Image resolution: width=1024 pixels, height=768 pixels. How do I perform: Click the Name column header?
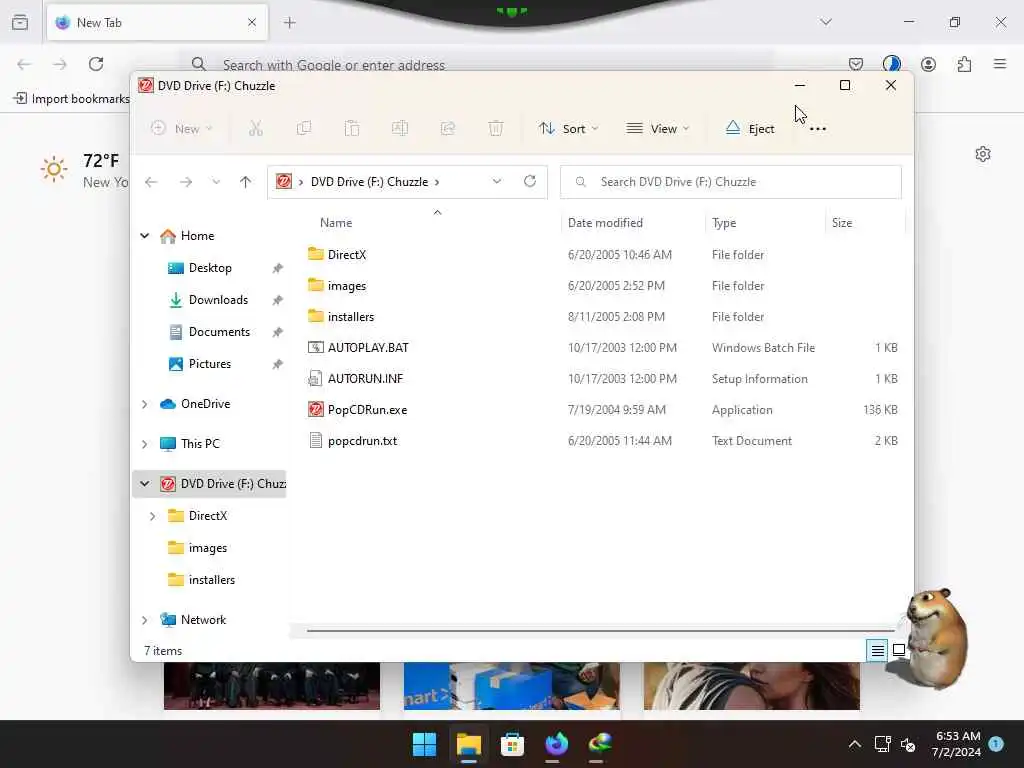point(336,223)
